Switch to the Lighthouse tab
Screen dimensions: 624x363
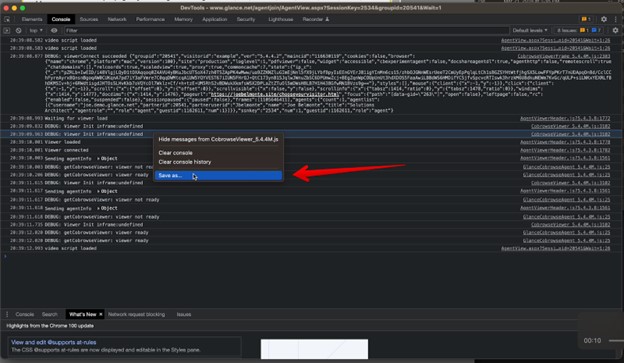point(281,19)
